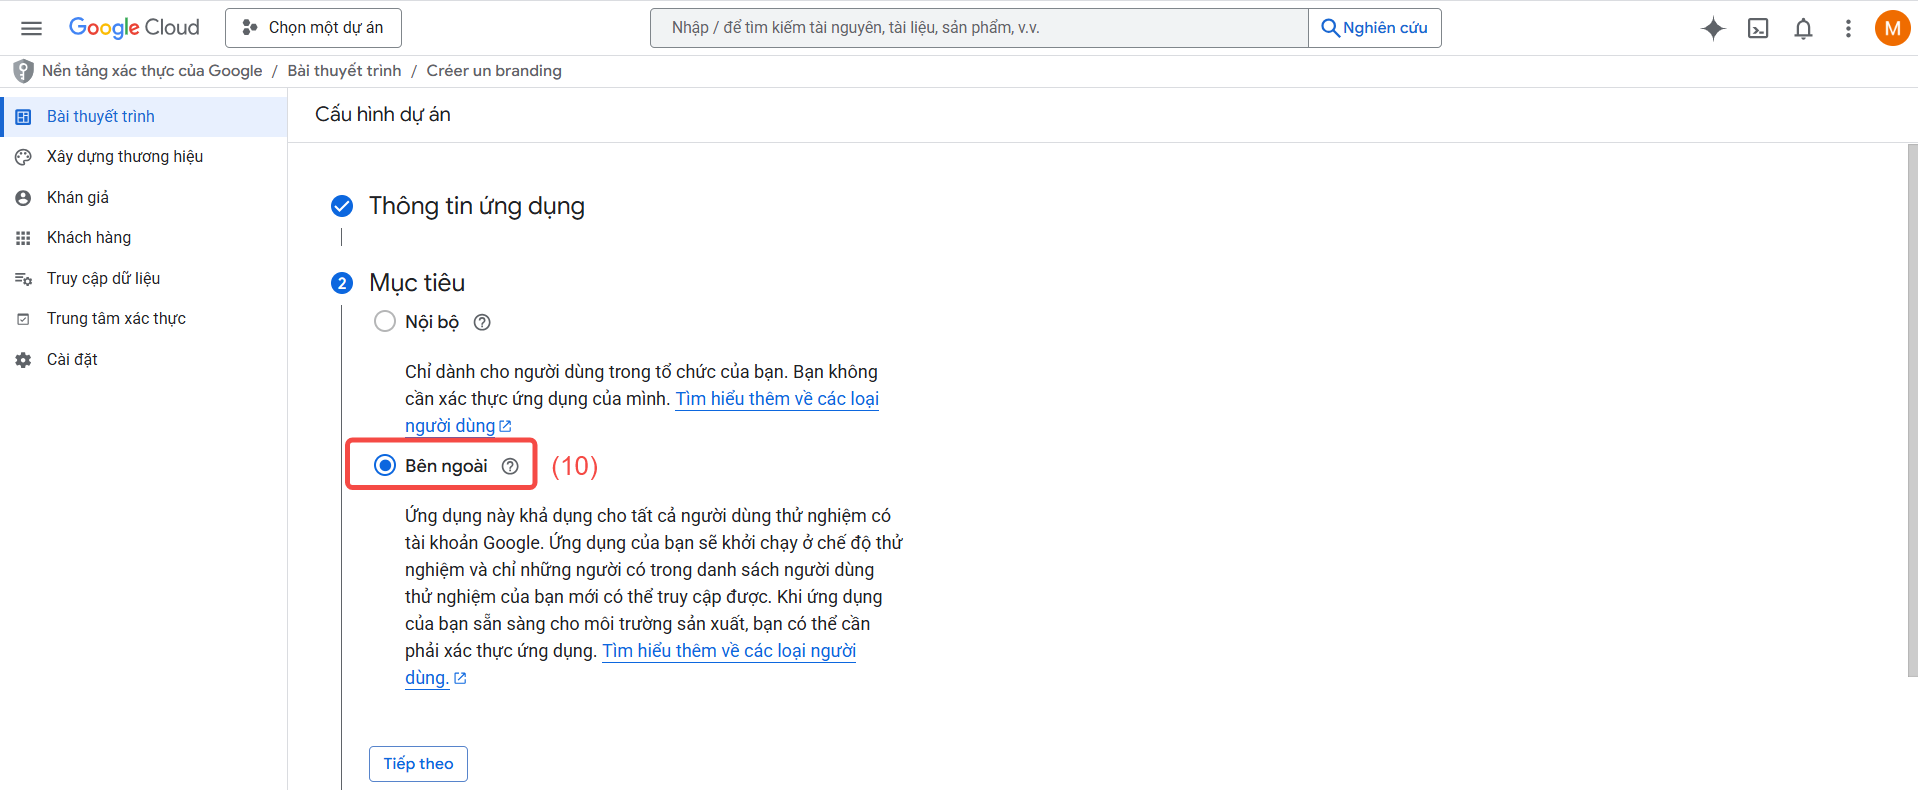Open first Tìm hiểu thêm về các loại người dùng link
1918x790 pixels.
777,399
